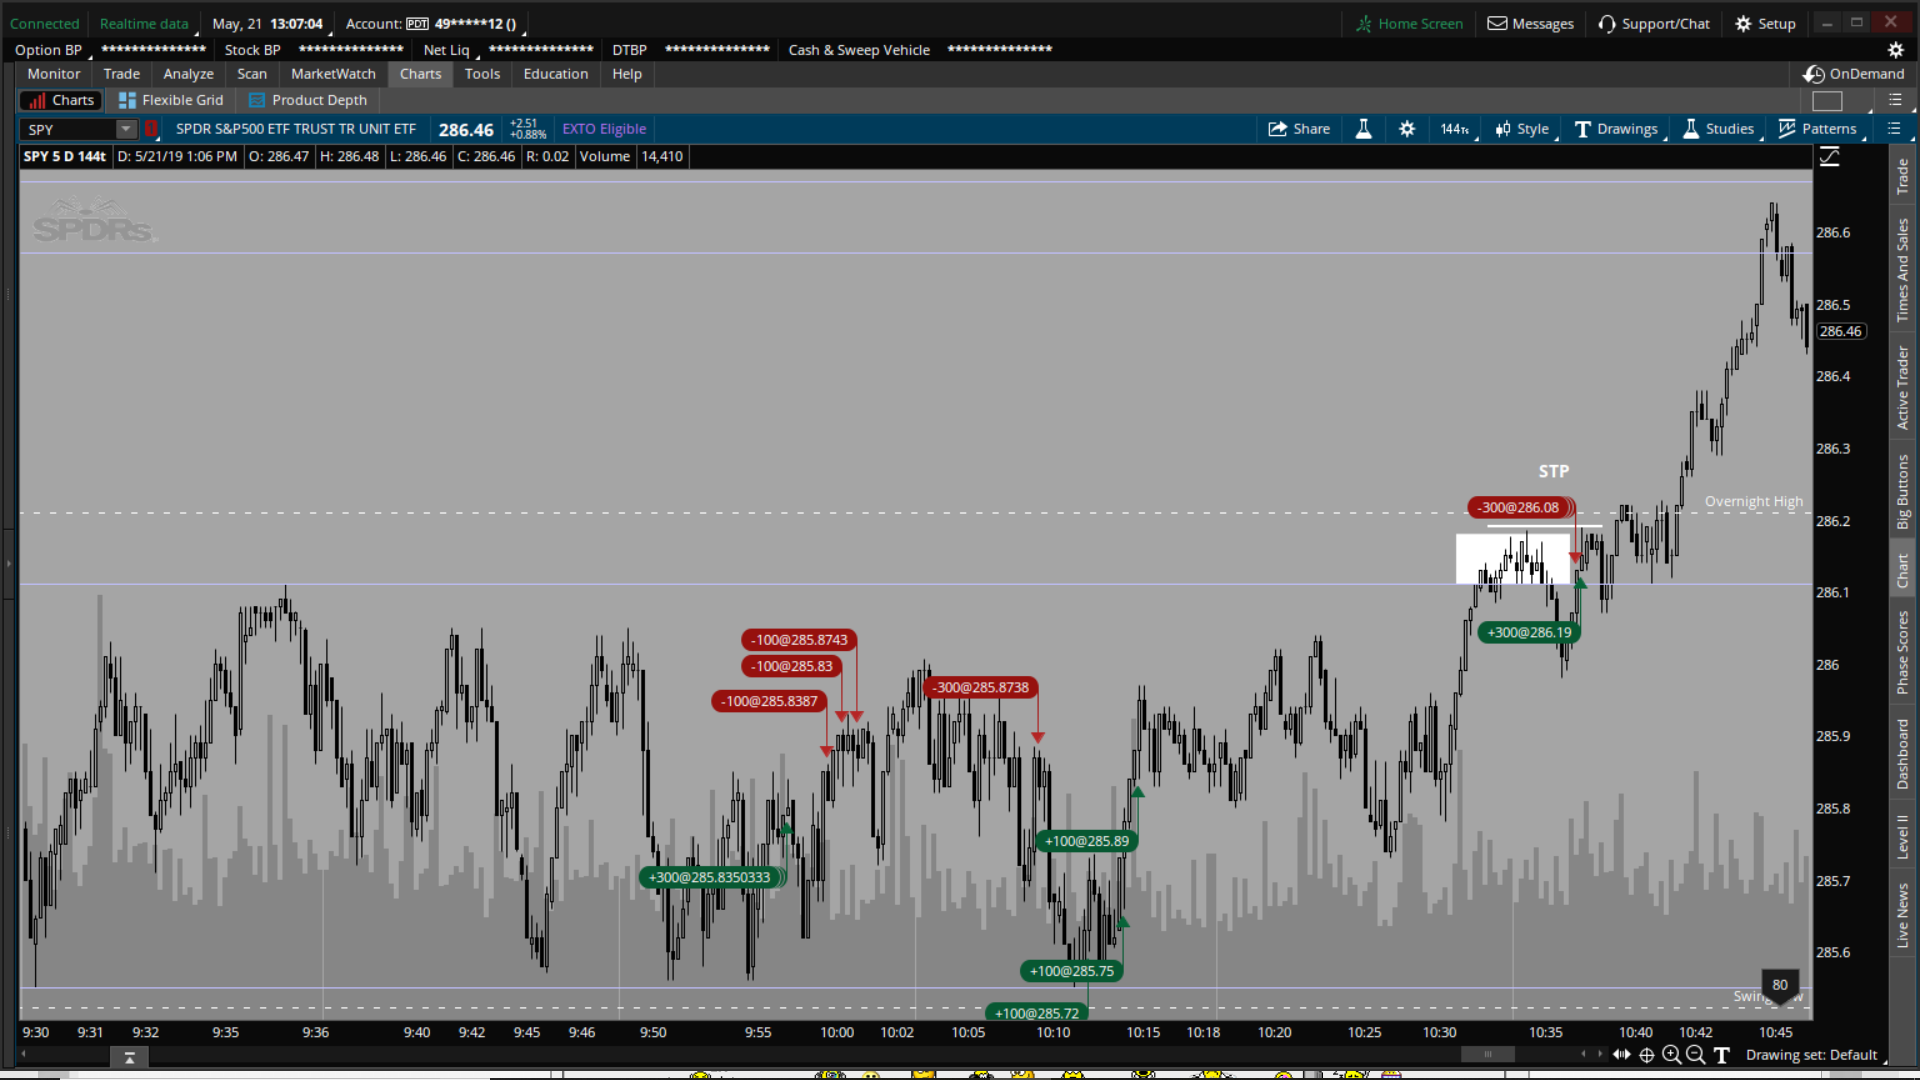Viewport: 1920px width, 1080px height.
Task: Select the text drawing tool icon at bottom
Action: coord(1721,1055)
